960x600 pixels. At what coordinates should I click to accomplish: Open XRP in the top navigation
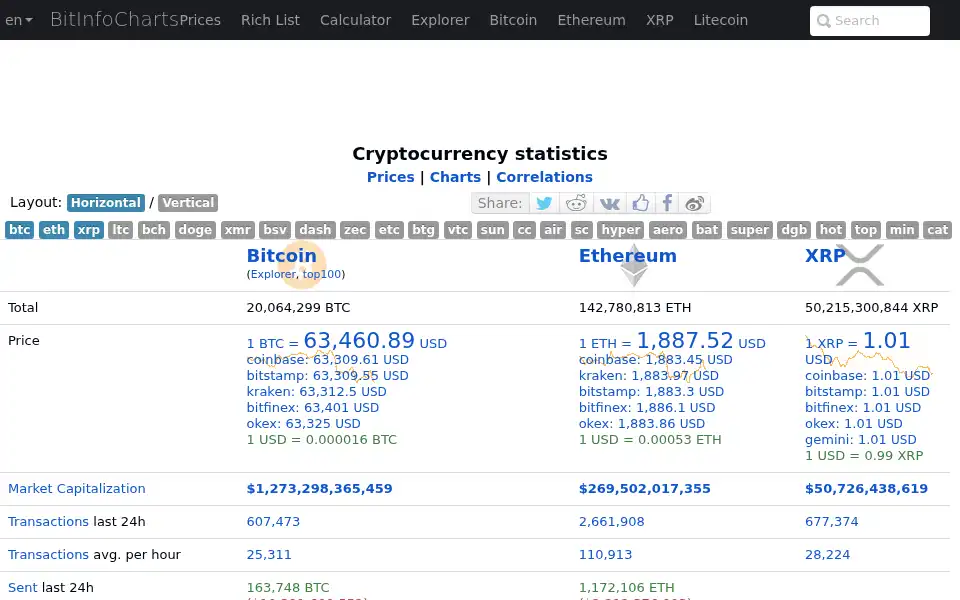tap(660, 20)
